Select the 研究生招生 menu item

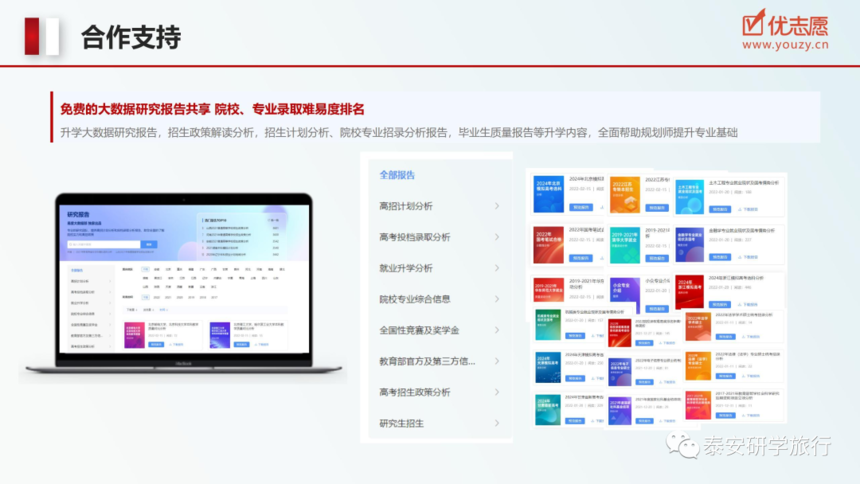[401, 423]
